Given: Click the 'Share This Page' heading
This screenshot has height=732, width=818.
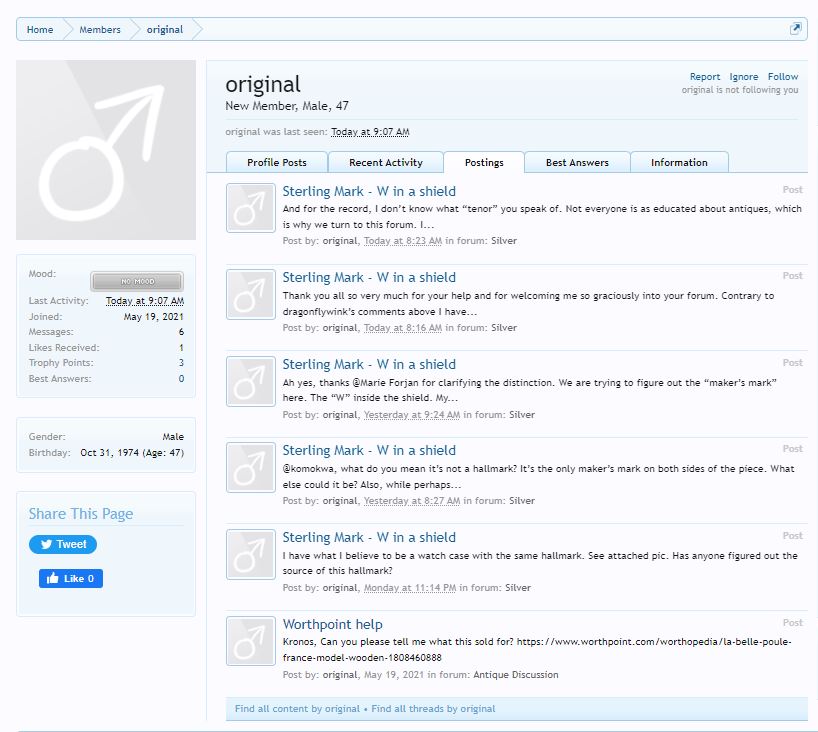Looking at the screenshot, I should pyautogui.click(x=81, y=514).
